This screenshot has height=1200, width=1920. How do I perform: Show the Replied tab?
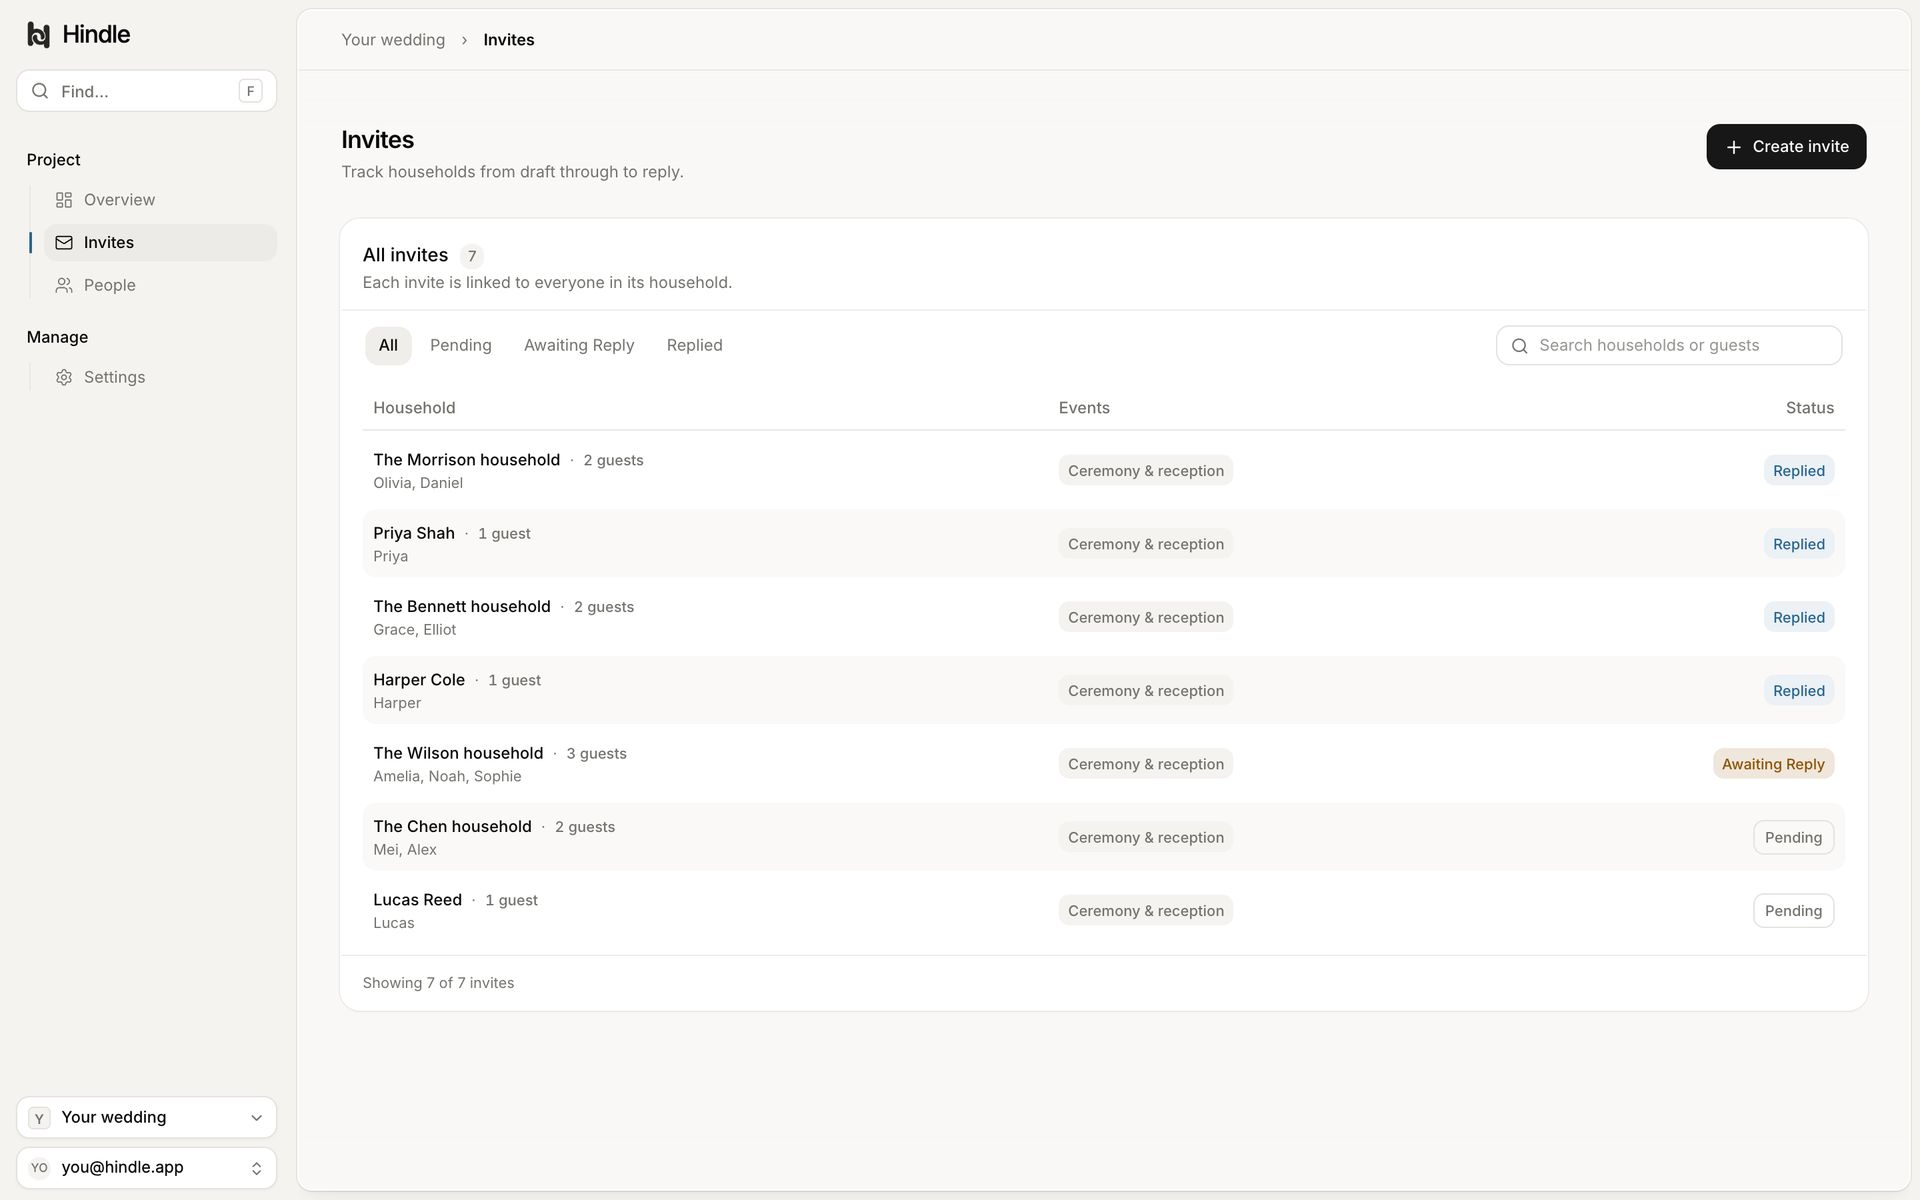(x=695, y=346)
